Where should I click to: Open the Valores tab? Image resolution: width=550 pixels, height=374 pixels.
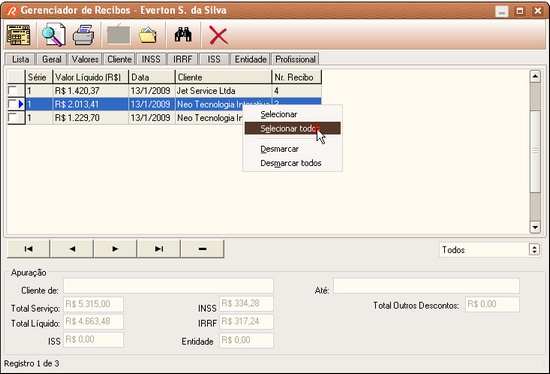pyautogui.click(x=85, y=59)
